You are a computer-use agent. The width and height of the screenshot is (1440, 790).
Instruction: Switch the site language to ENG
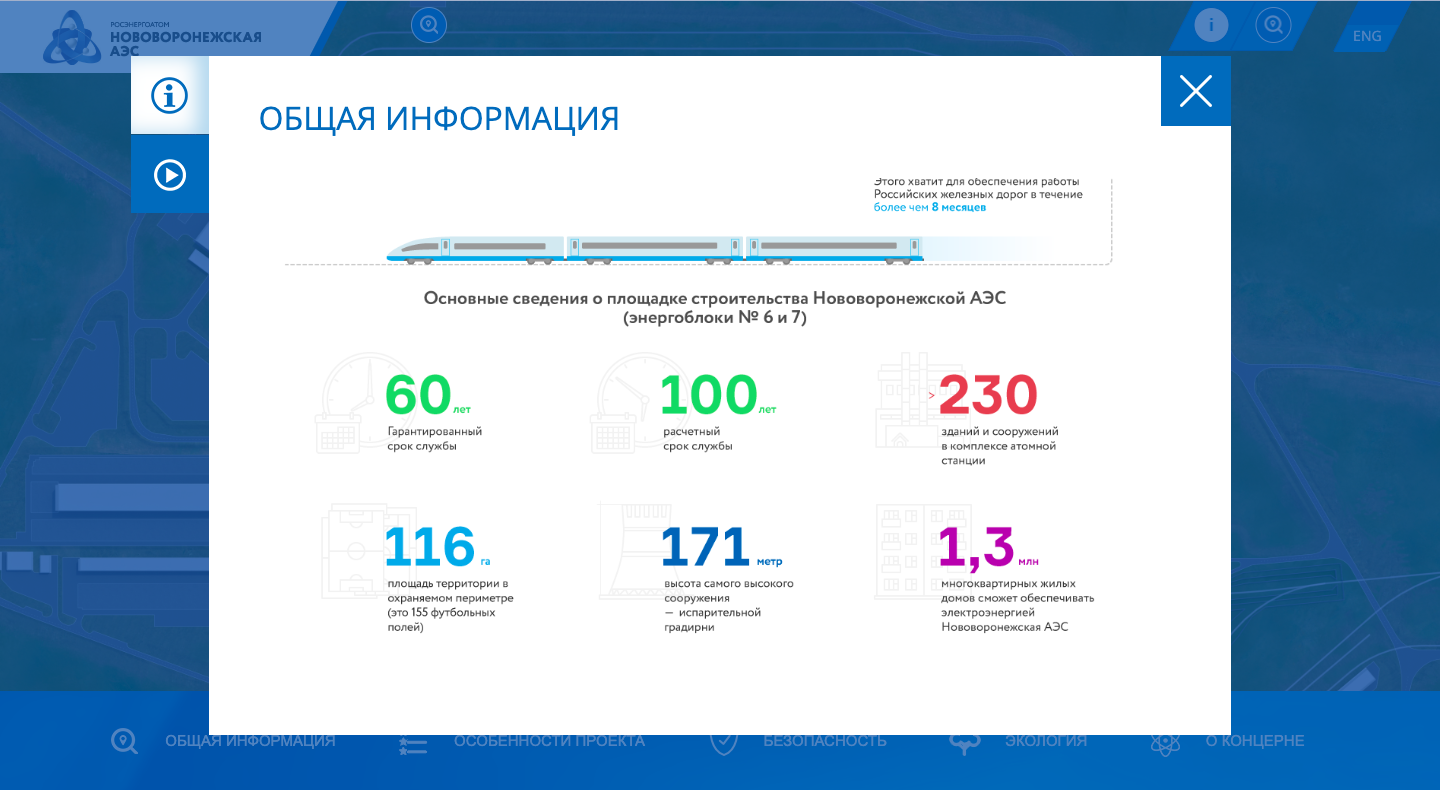coord(1366,36)
